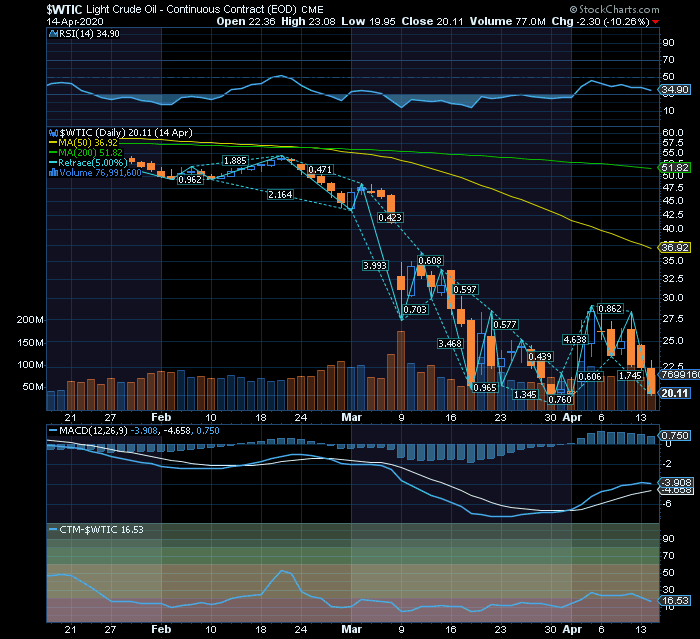Click the 34.90 RSI value tag
This screenshot has width=700, height=639.
(x=675, y=90)
